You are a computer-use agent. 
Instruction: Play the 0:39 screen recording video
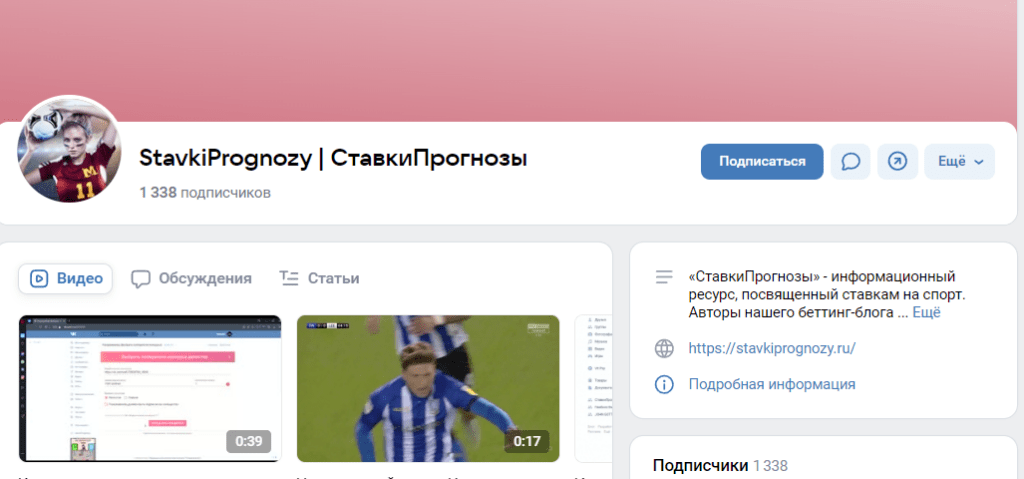[150, 388]
